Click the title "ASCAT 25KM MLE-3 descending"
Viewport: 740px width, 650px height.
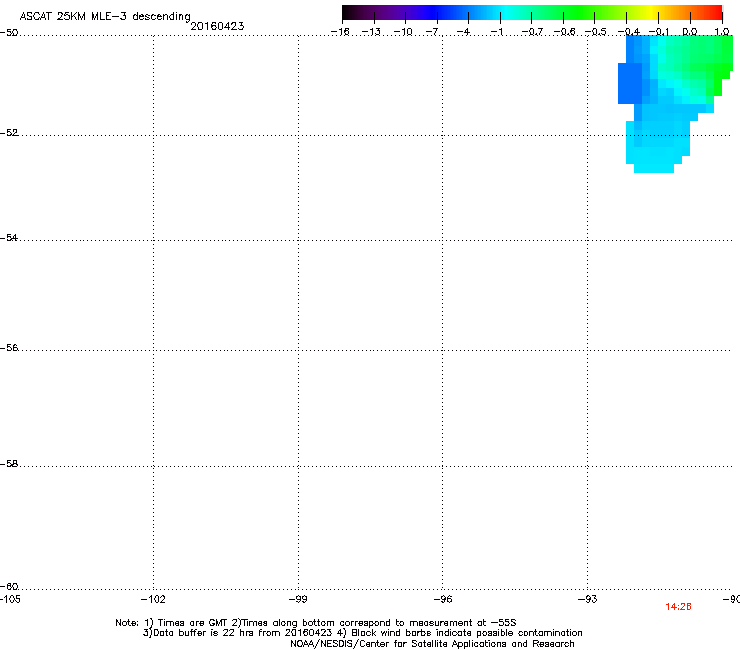click(105, 16)
